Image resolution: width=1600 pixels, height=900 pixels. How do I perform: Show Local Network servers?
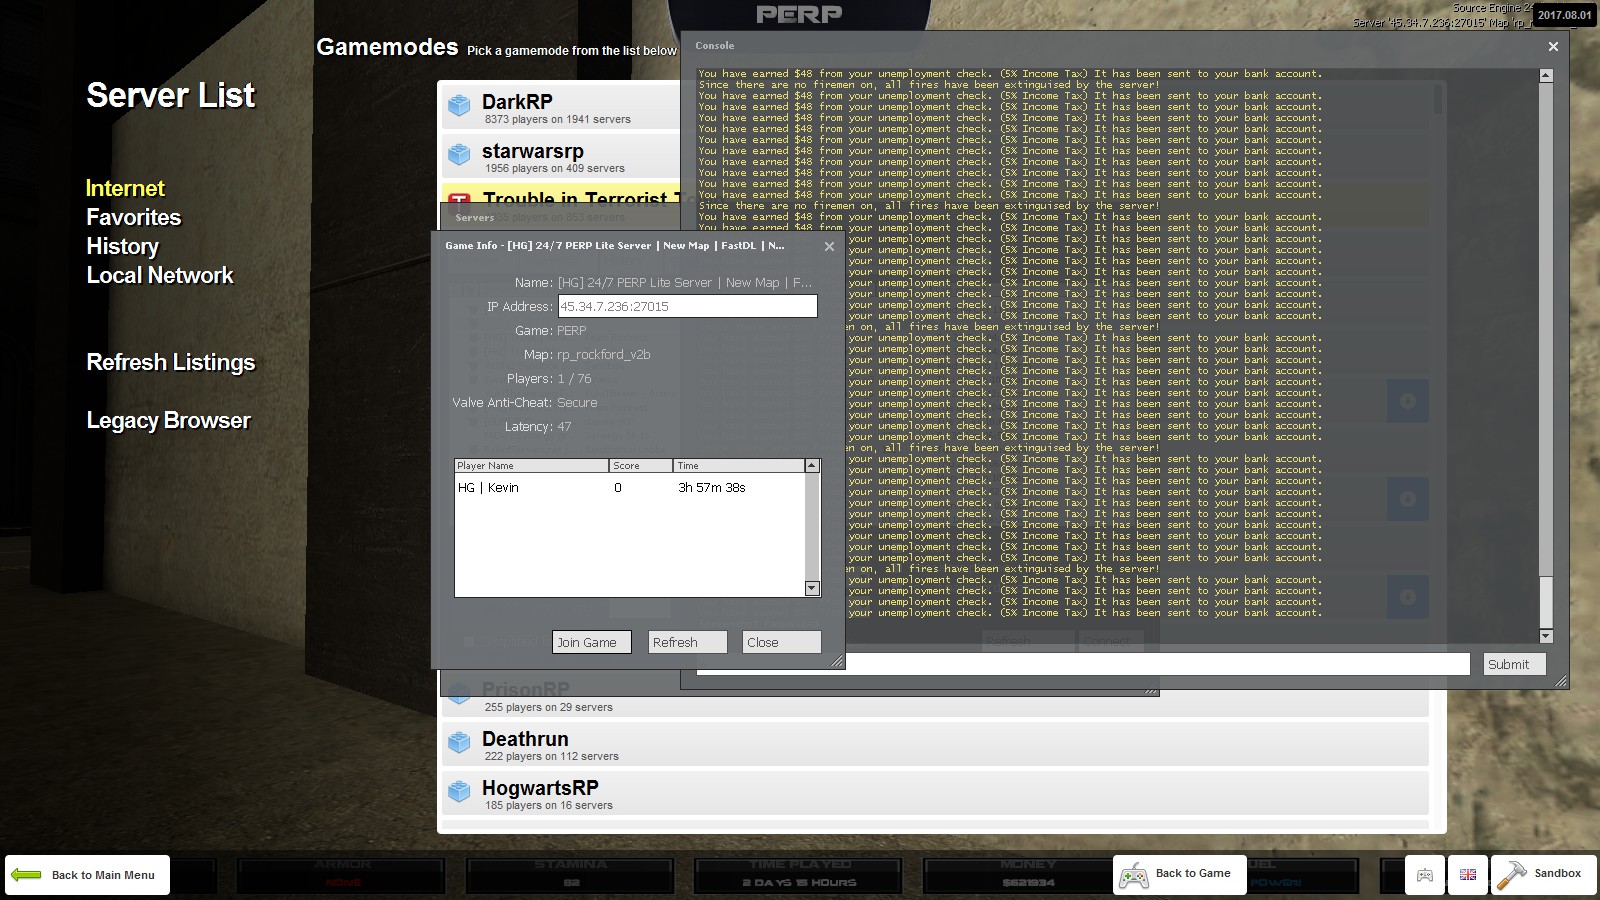[x=160, y=275]
